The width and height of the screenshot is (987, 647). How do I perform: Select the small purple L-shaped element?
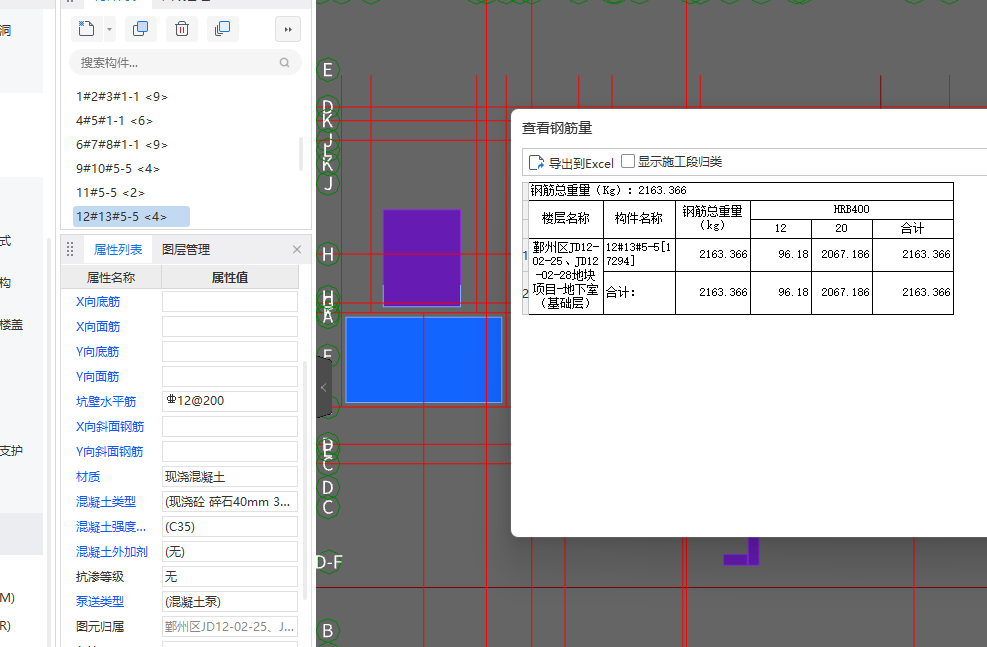742,552
